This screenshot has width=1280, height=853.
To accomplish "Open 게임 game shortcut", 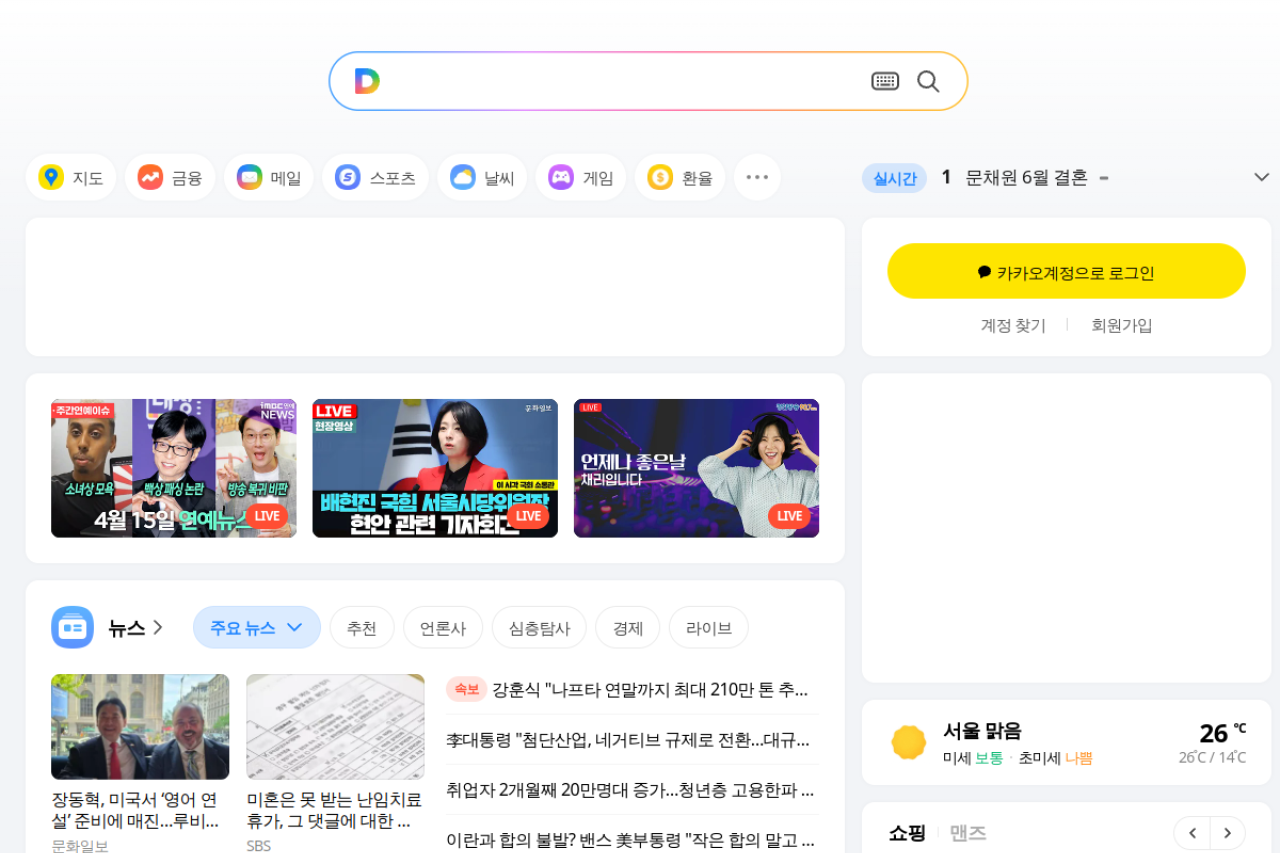I will tap(581, 178).
